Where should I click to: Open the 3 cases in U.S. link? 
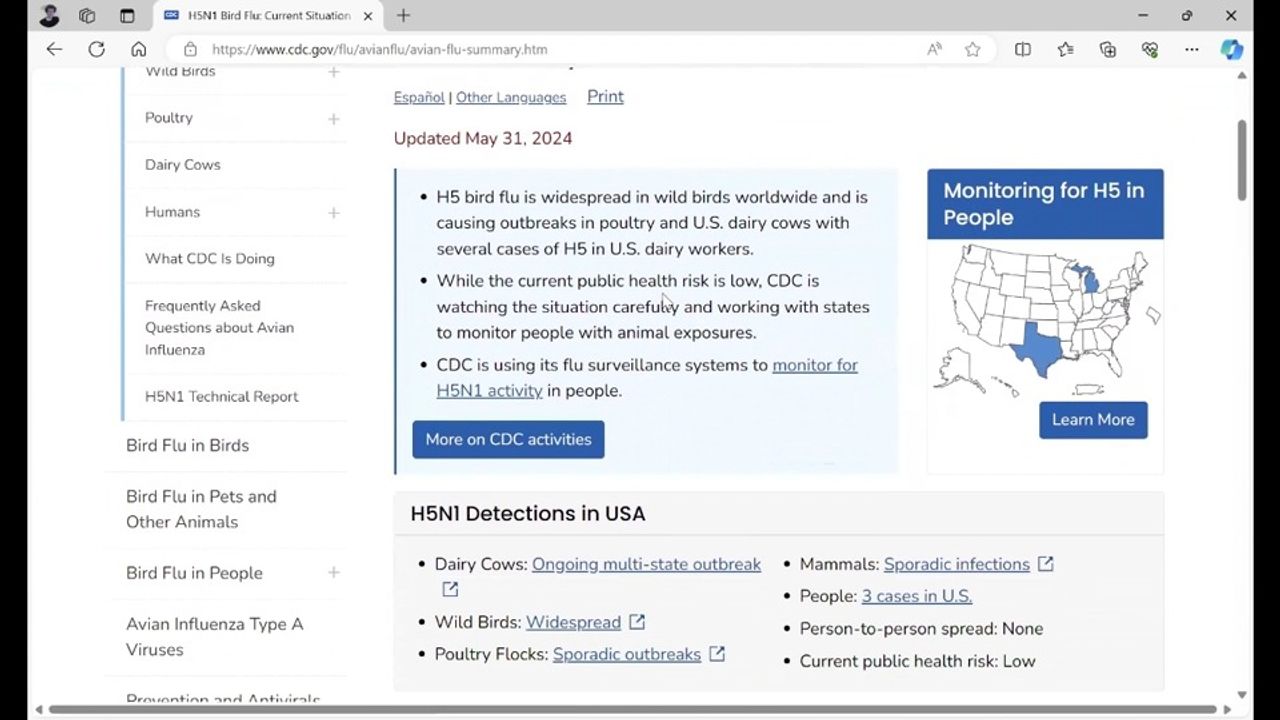point(916,596)
